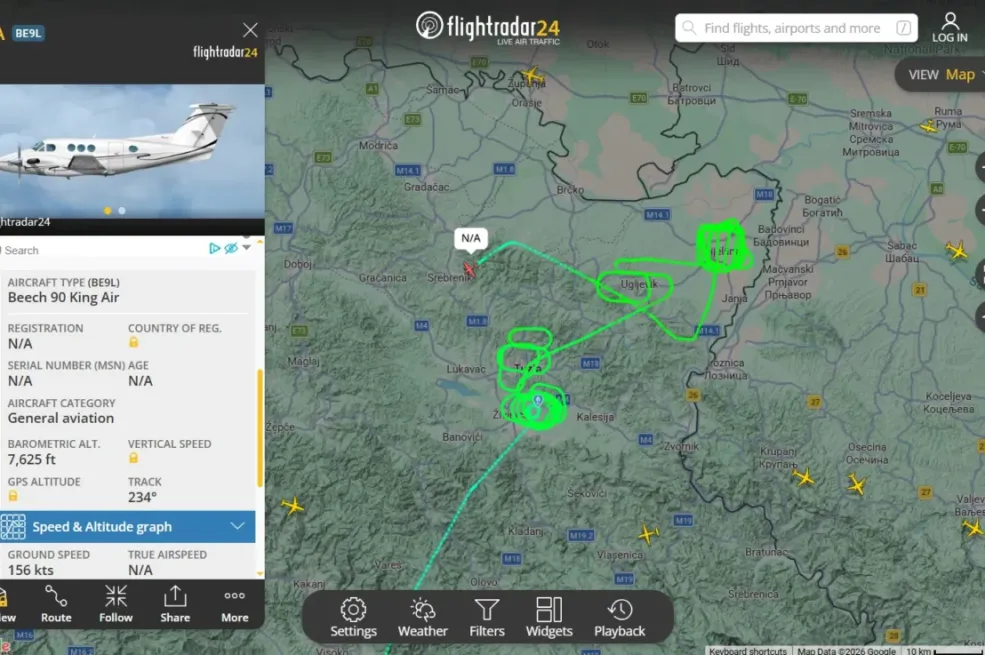Open the Settings gear in bottom toolbar
Viewport: 985px width, 655px height.
(353, 617)
